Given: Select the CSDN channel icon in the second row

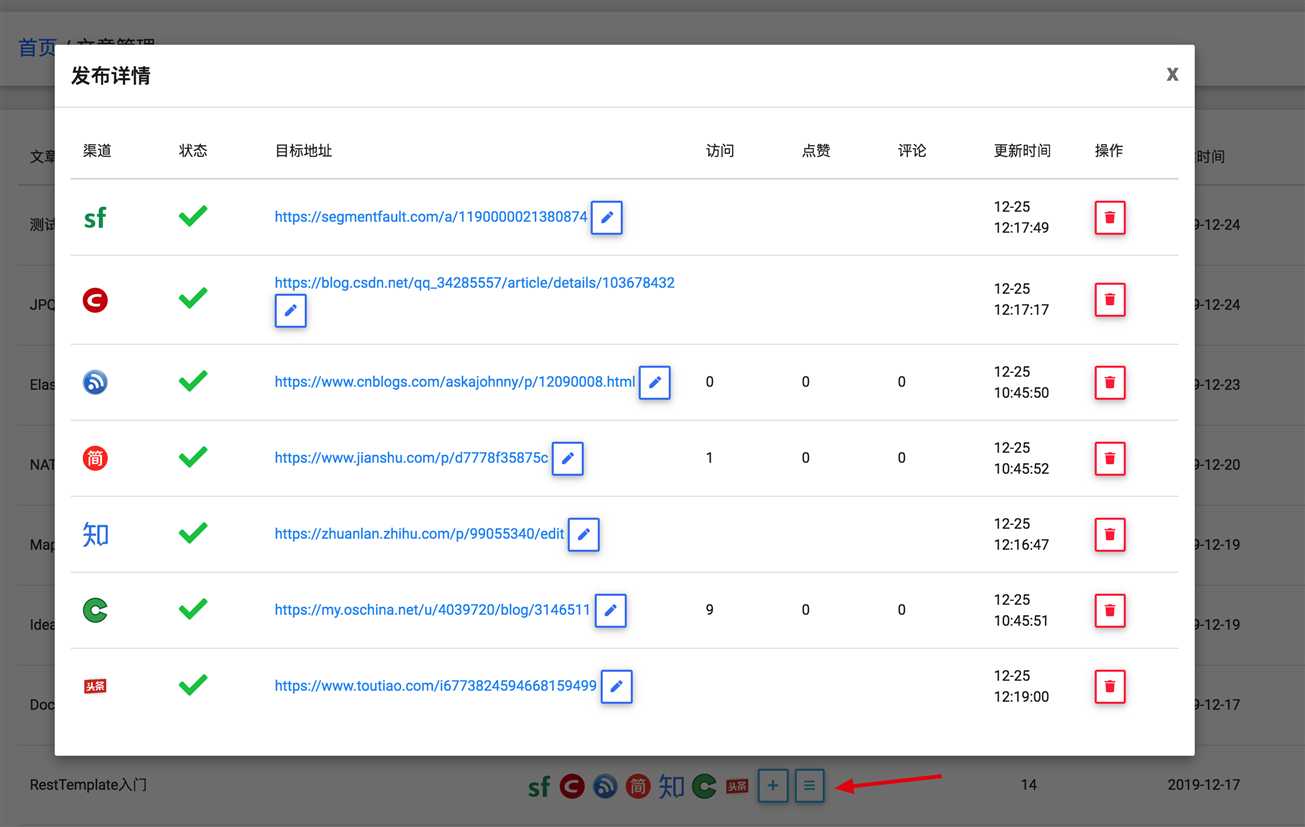Looking at the screenshot, I should (95, 299).
